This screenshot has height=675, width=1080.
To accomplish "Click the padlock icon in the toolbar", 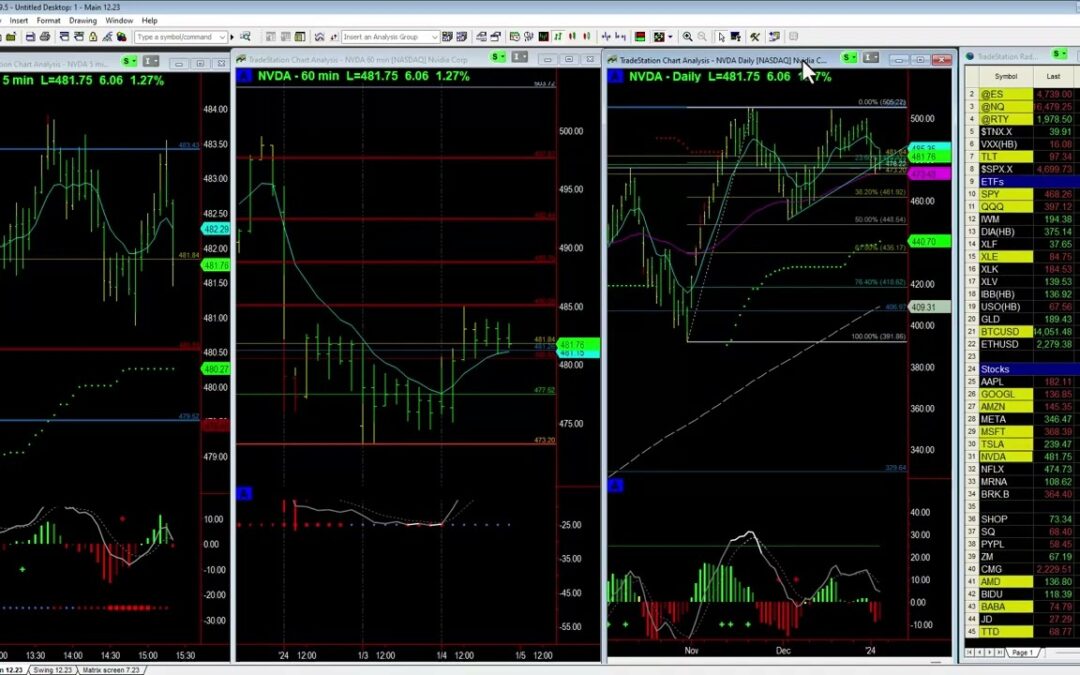I will [93, 37].
